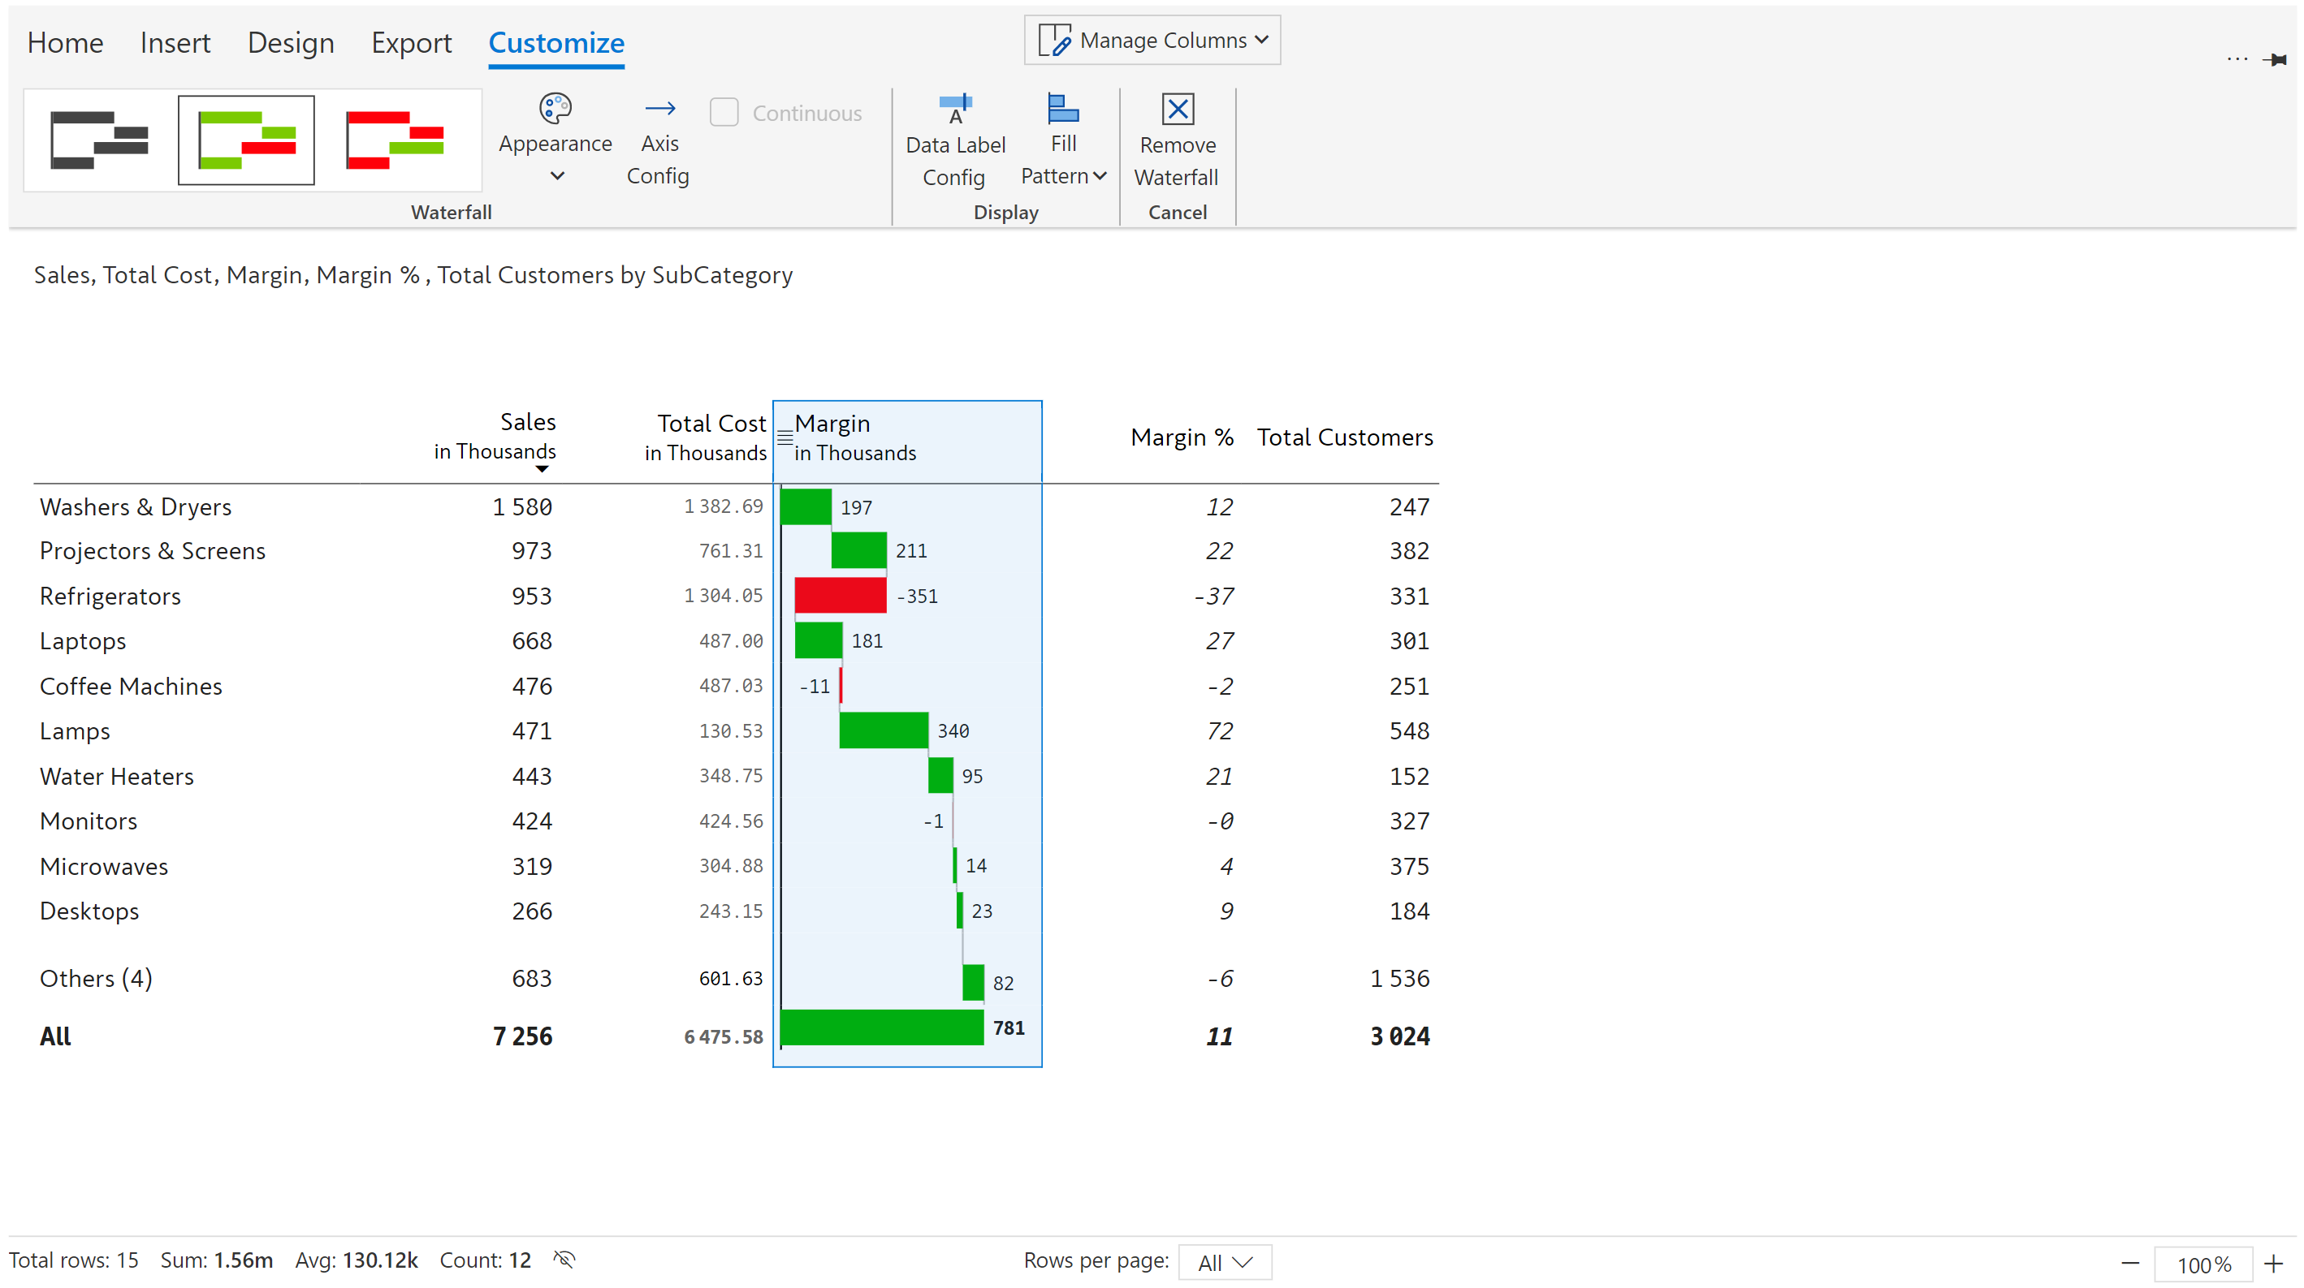
Task: Click the zoom in plus button
Action: coord(2273,1263)
